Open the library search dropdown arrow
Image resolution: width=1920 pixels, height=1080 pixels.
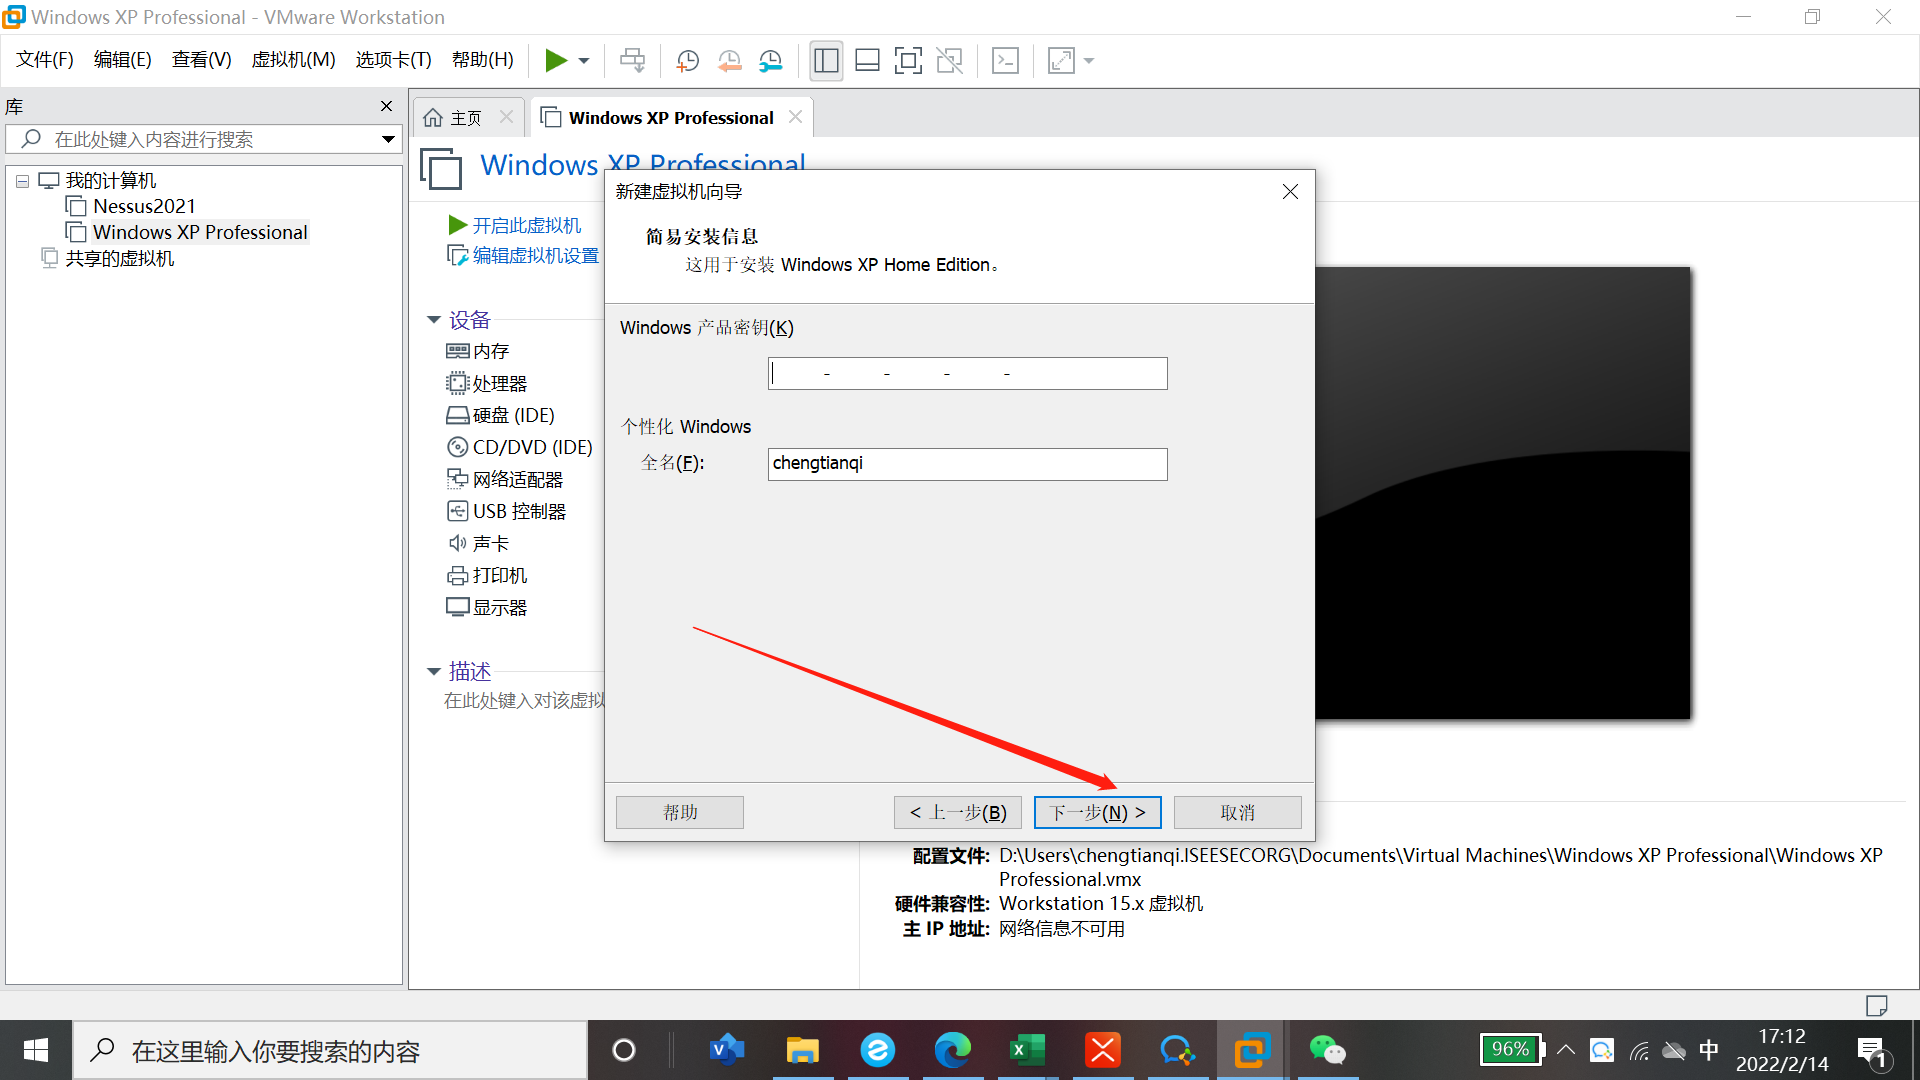388,139
